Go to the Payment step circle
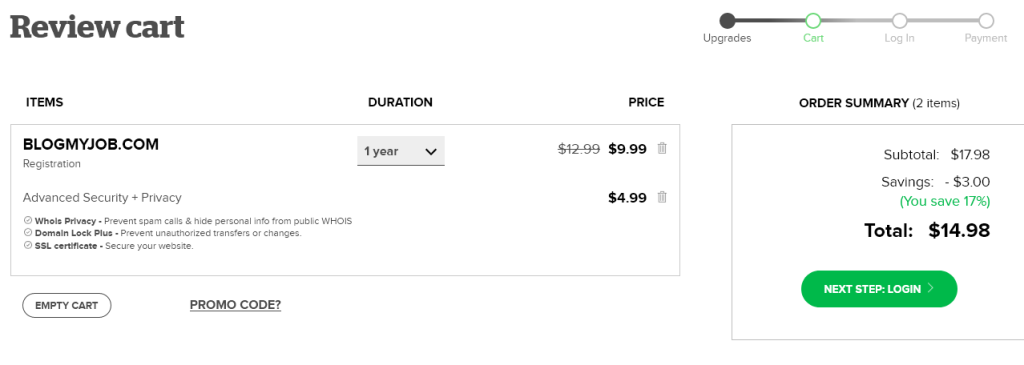 (x=986, y=21)
